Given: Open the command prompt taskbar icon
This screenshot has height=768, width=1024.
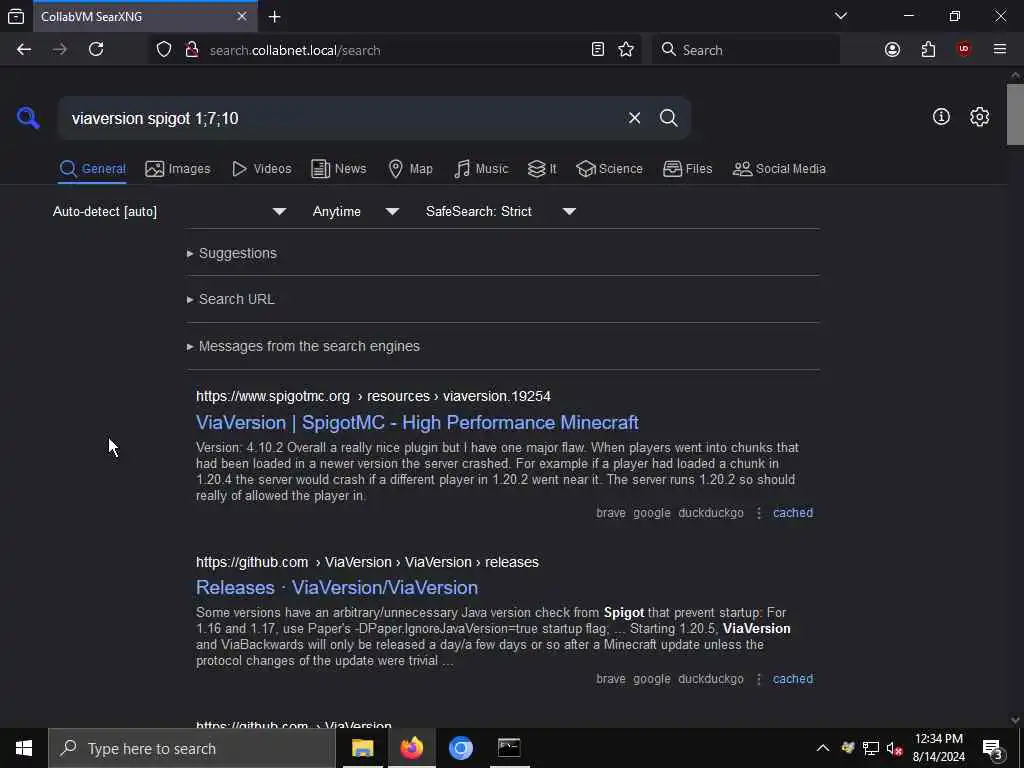Looking at the screenshot, I should tap(509, 748).
